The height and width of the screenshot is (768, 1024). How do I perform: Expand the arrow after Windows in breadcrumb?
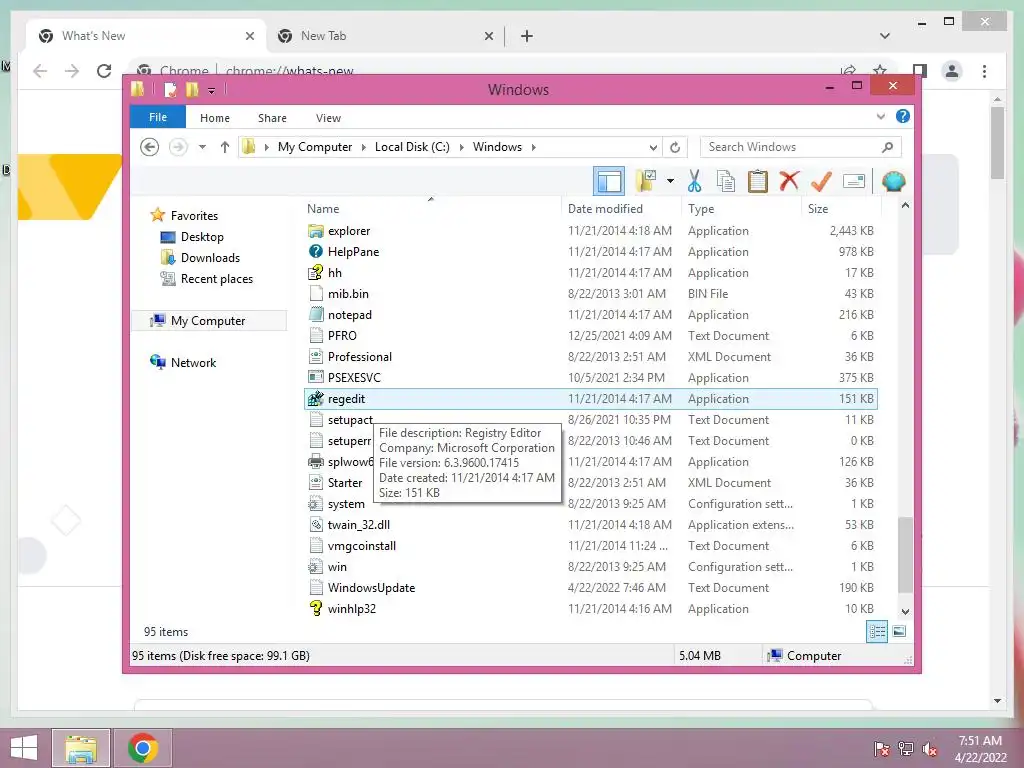(x=534, y=147)
